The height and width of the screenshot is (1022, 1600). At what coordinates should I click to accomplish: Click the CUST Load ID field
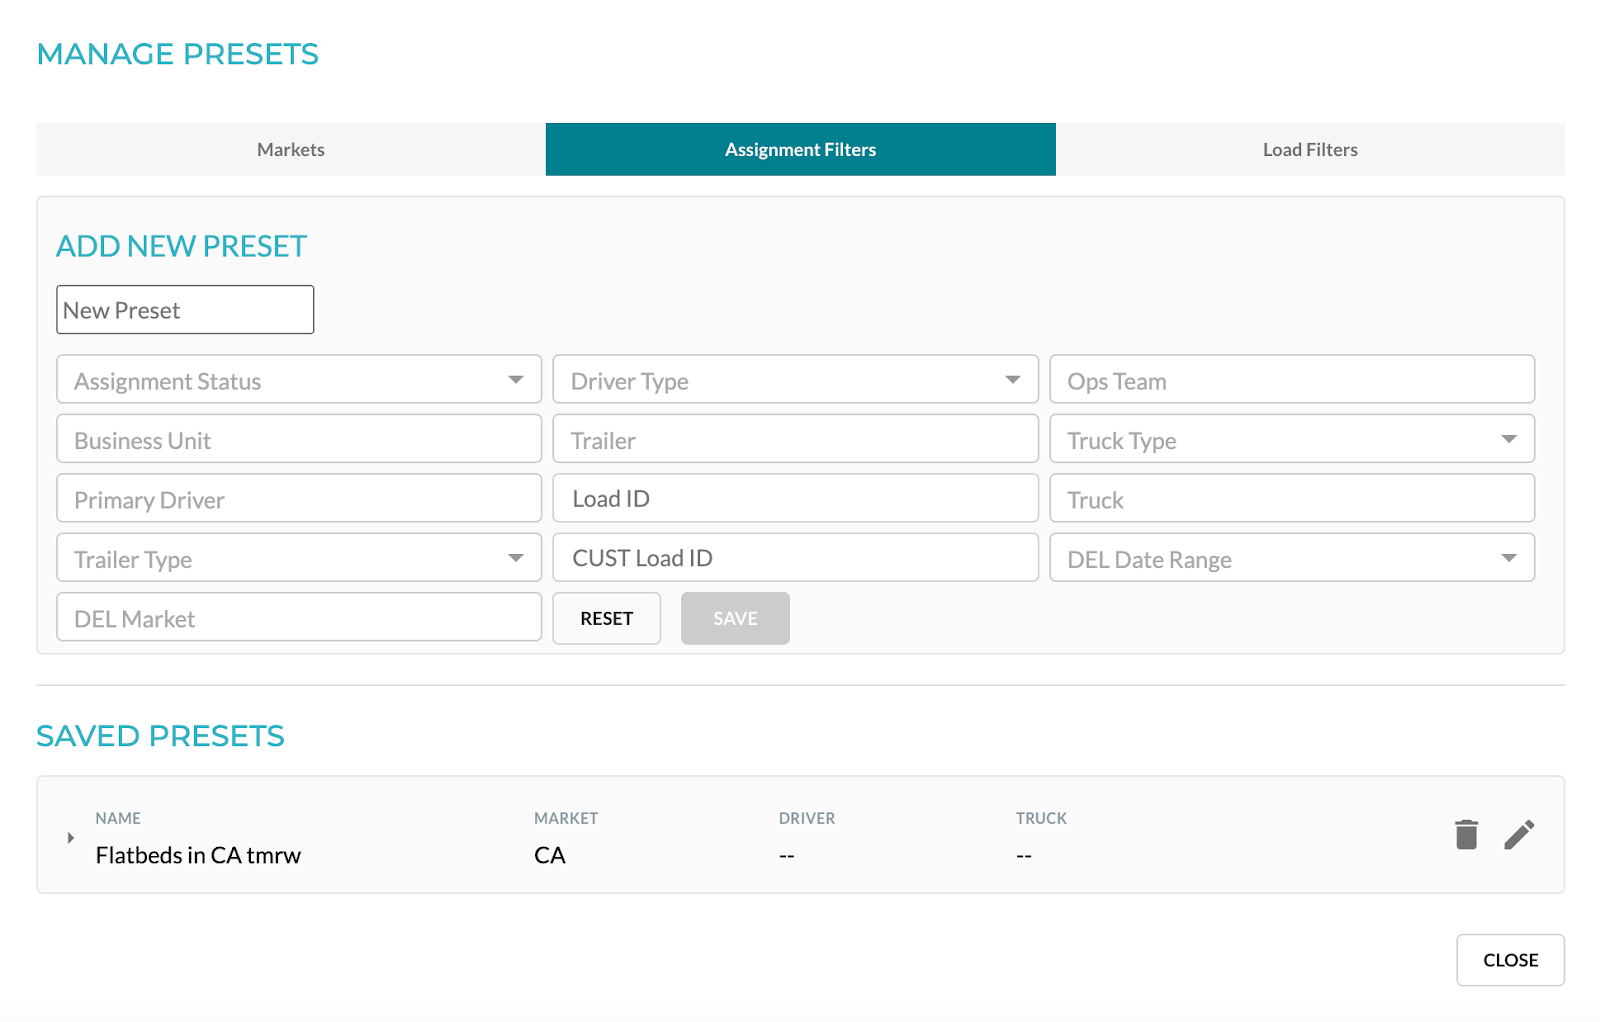point(795,557)
